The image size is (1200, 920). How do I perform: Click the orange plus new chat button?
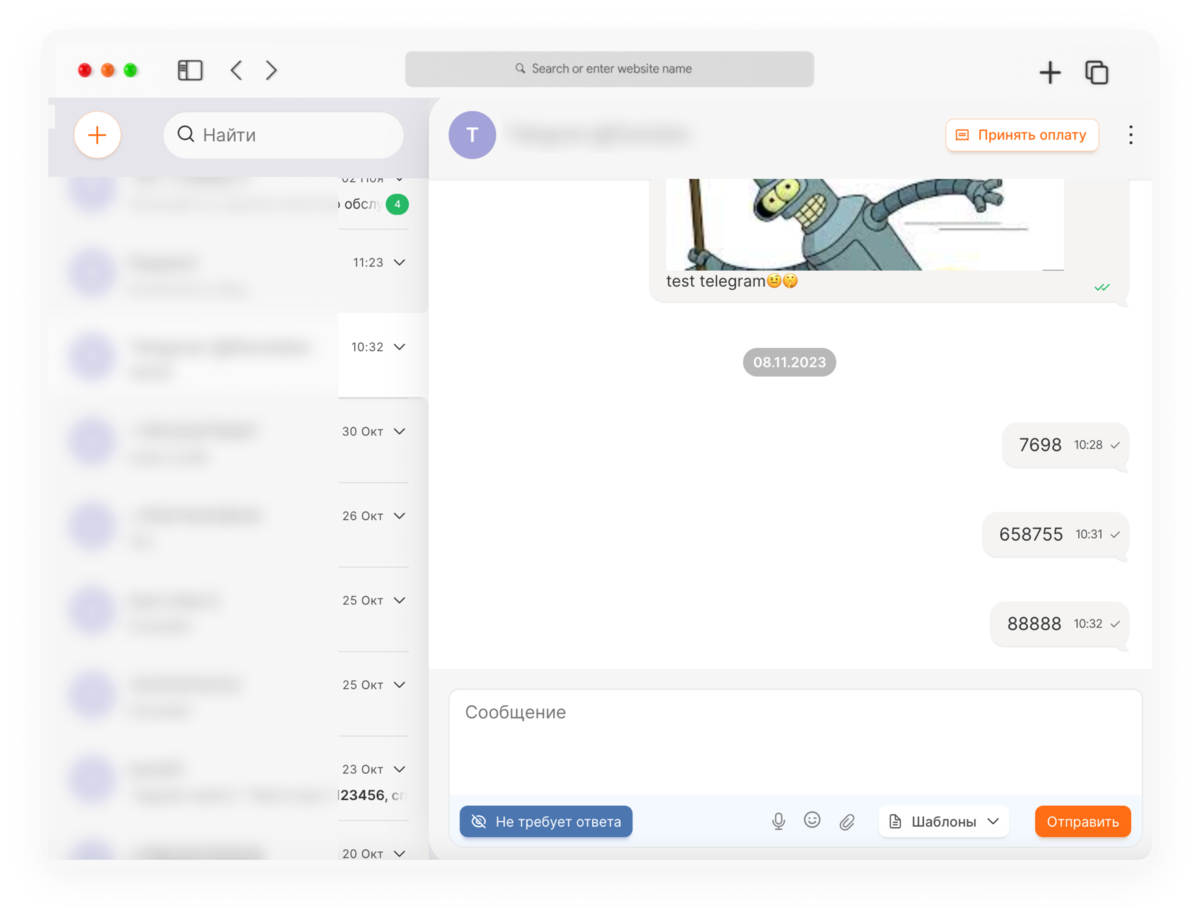(97, 135)
